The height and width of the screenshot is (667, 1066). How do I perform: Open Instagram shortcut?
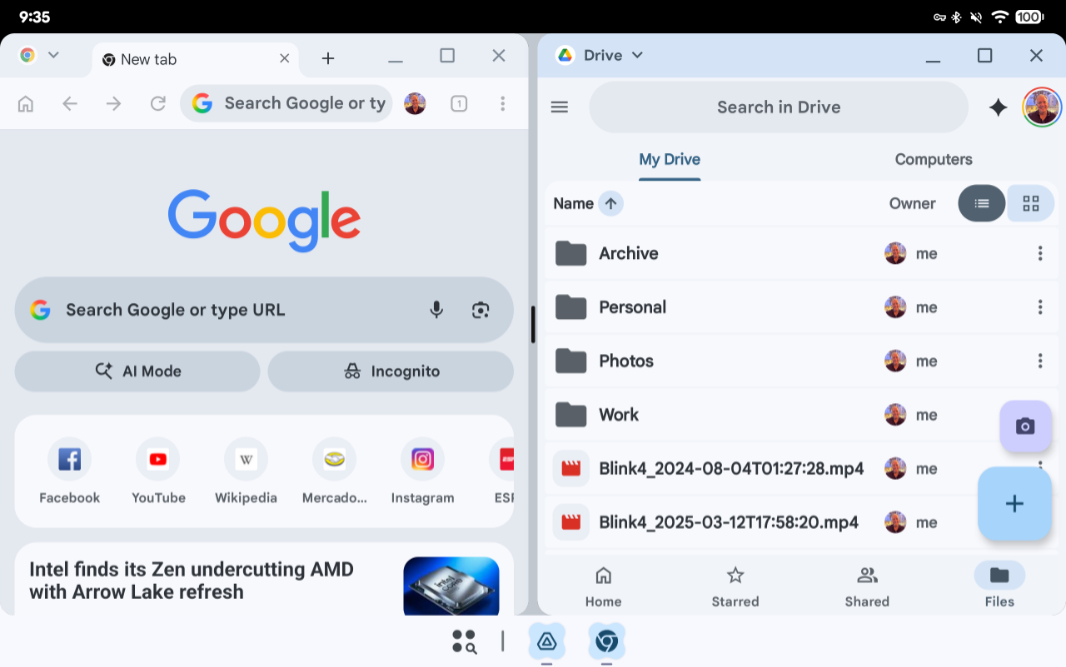[x=422, y=472]
